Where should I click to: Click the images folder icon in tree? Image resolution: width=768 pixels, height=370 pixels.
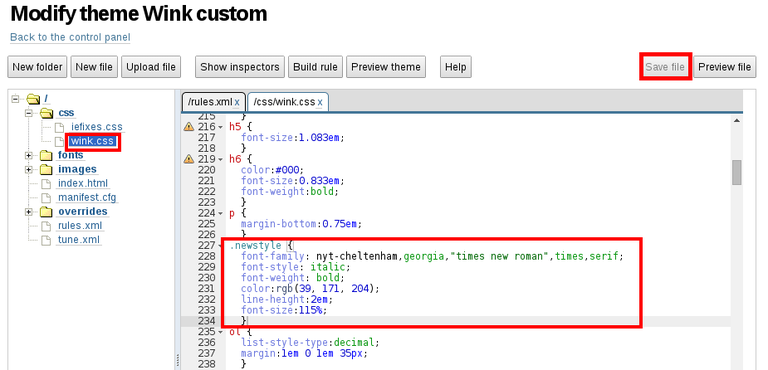click(x=46, y=170)
